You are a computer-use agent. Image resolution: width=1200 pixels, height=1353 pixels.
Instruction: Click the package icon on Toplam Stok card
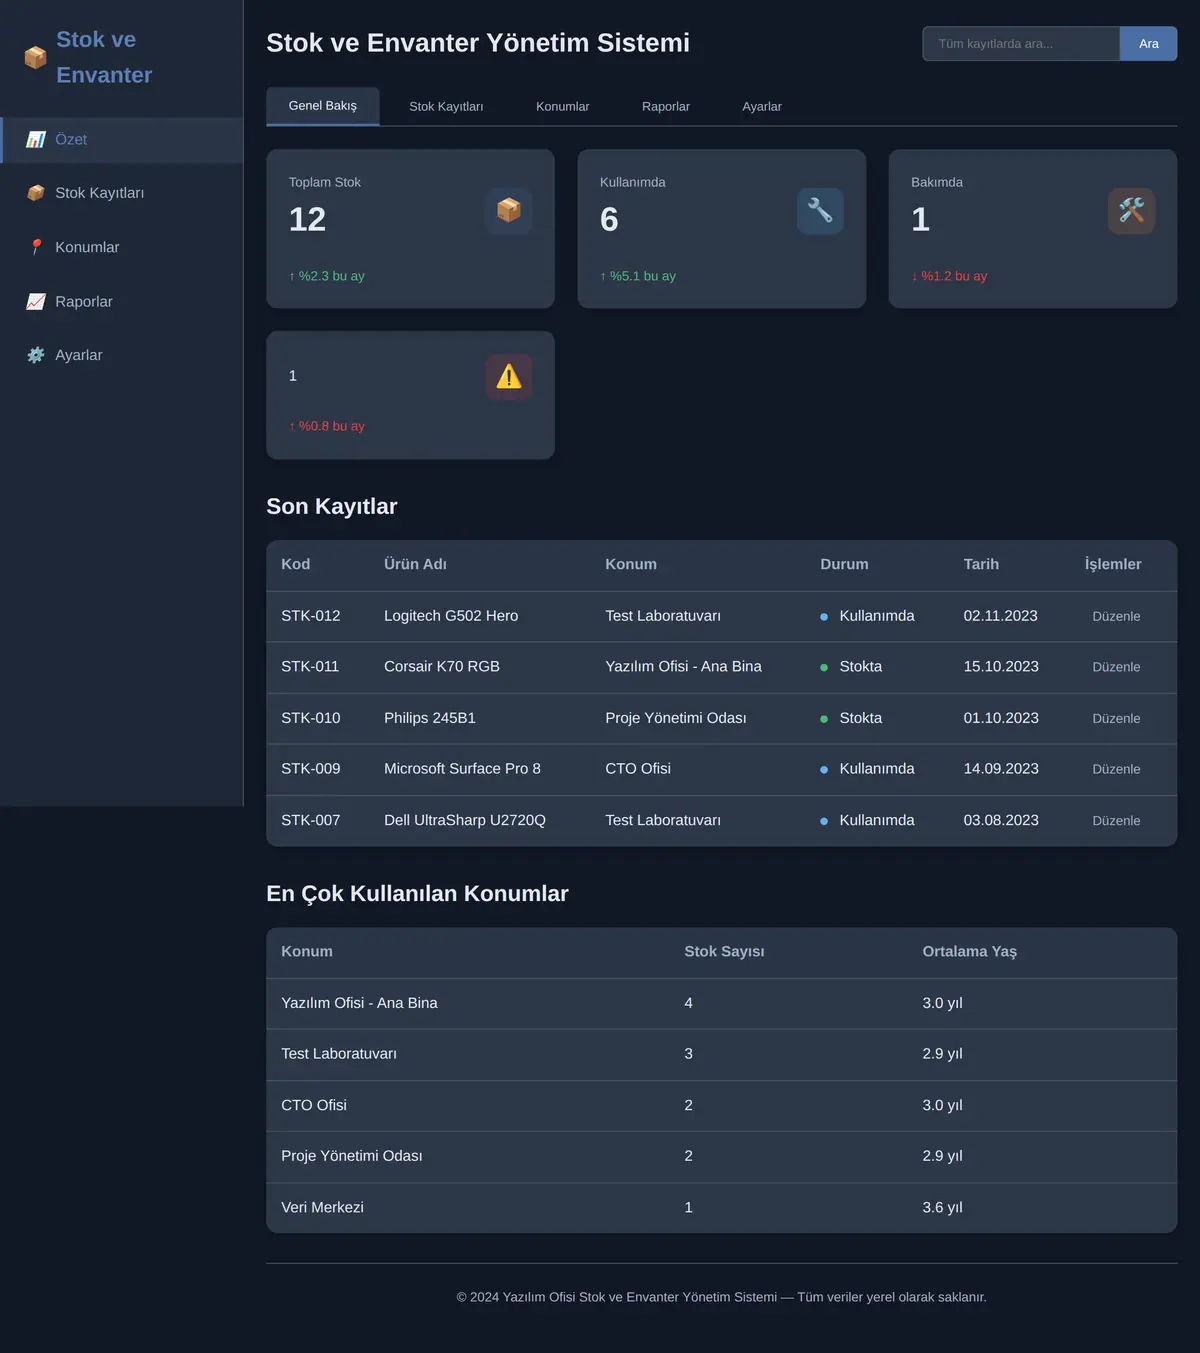pyautogui.click(x=509, y=211)
